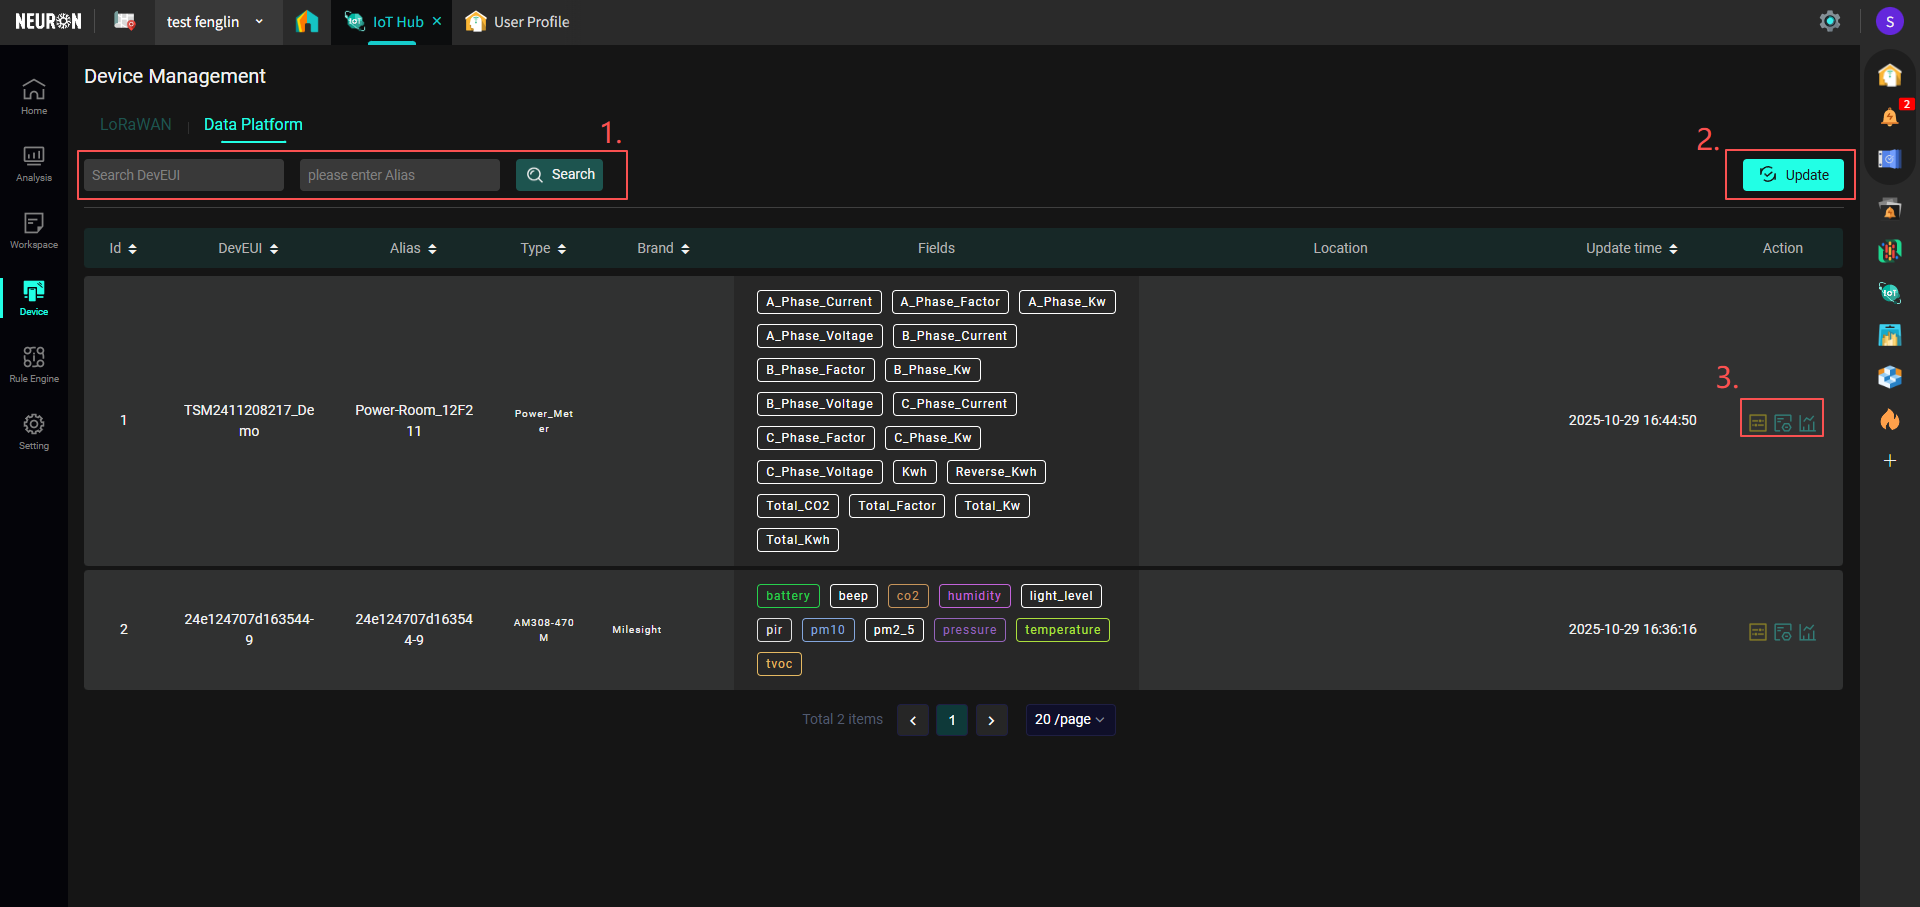This screenshot has height=907, width=1920.
Task: Open the 20 /page size dropdown
Action: point(1069,720)
